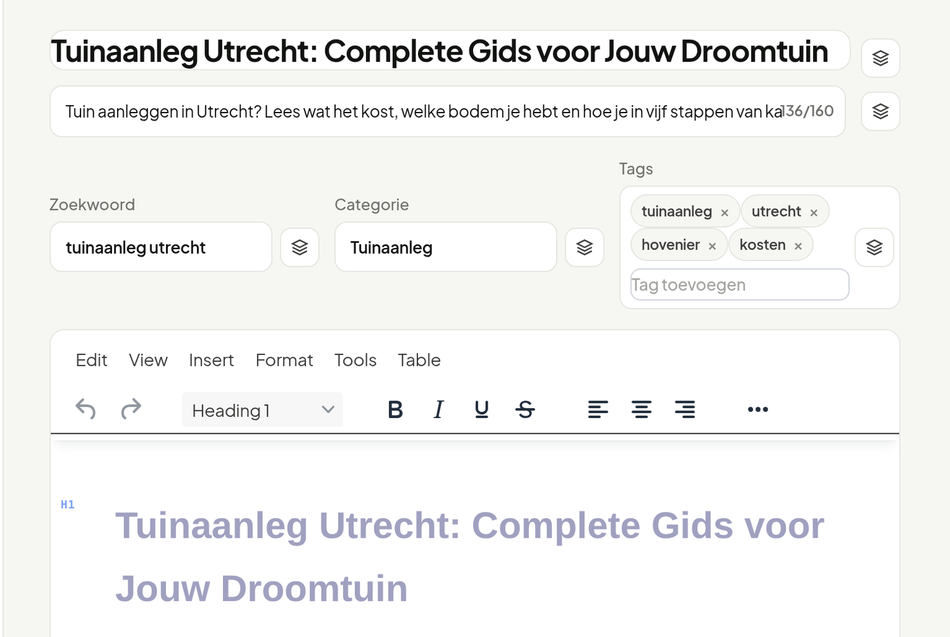950x637 pixels.
Task: Click the meta description field
Action: coord(448,112)
